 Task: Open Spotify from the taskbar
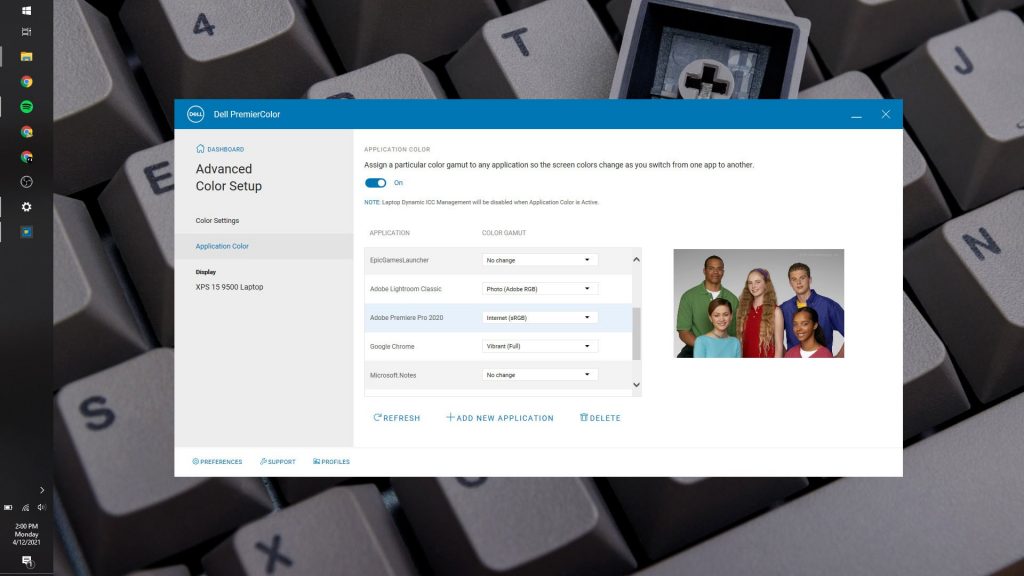coord(26,106)
